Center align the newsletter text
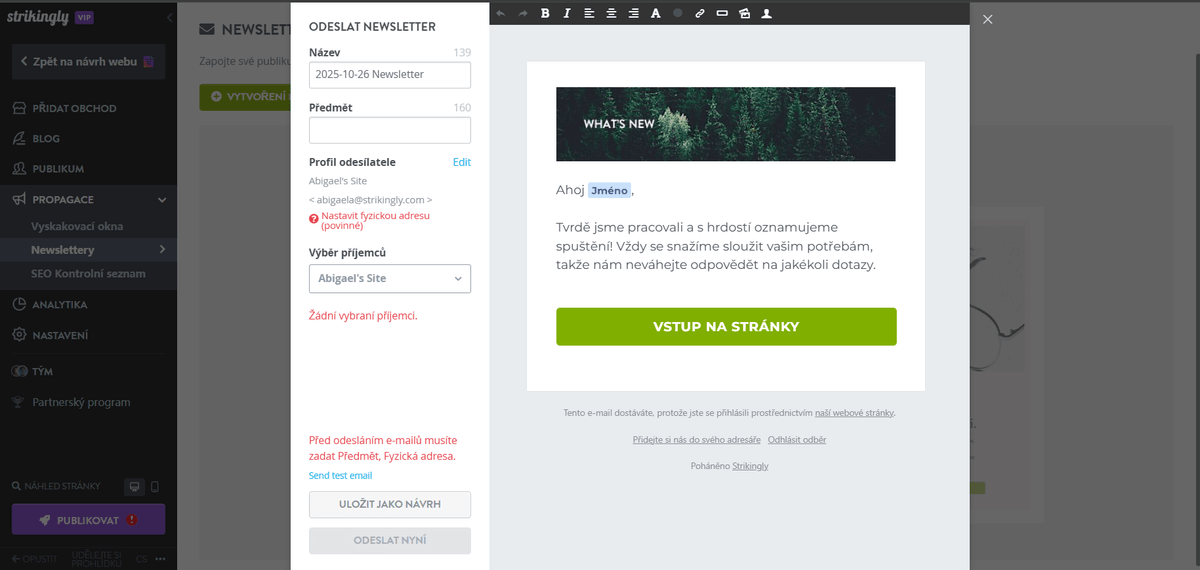1200x570 pixels. (611, 13)
